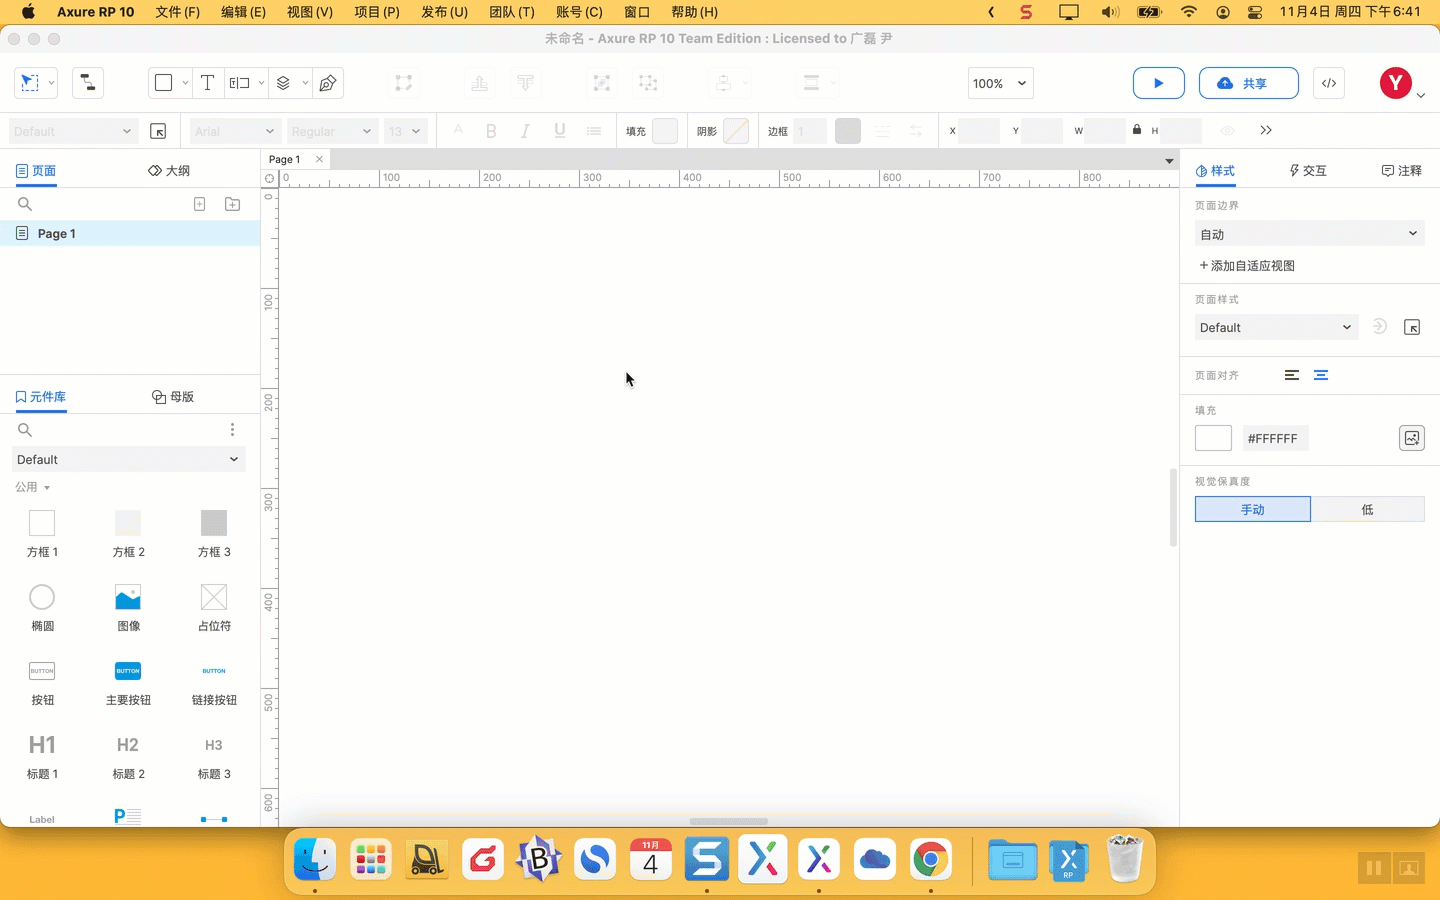
Task: Select the dynamic panel layers tool
Action: 283,83
